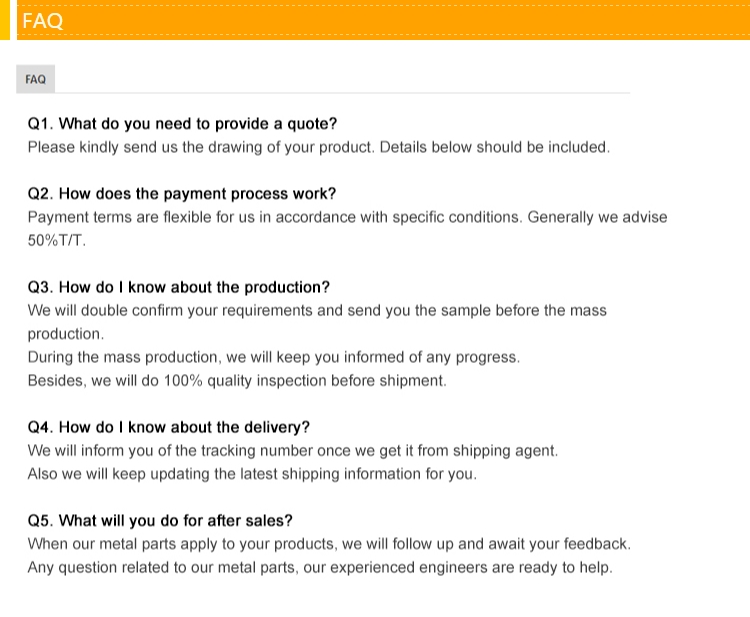Select question Q5 about after sales
Screen dimensions: 750x617
point(160,521)
